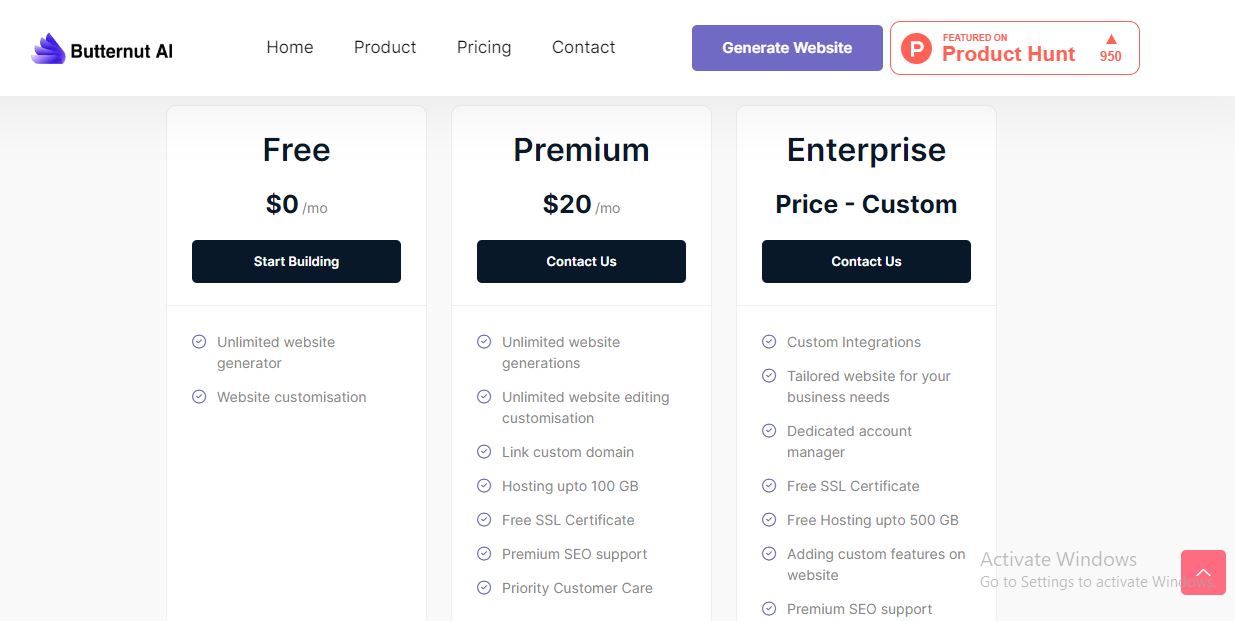Click checkmark beside Priority Customer Care
This screenshot has height=621, width=1235.
(484, 588)
